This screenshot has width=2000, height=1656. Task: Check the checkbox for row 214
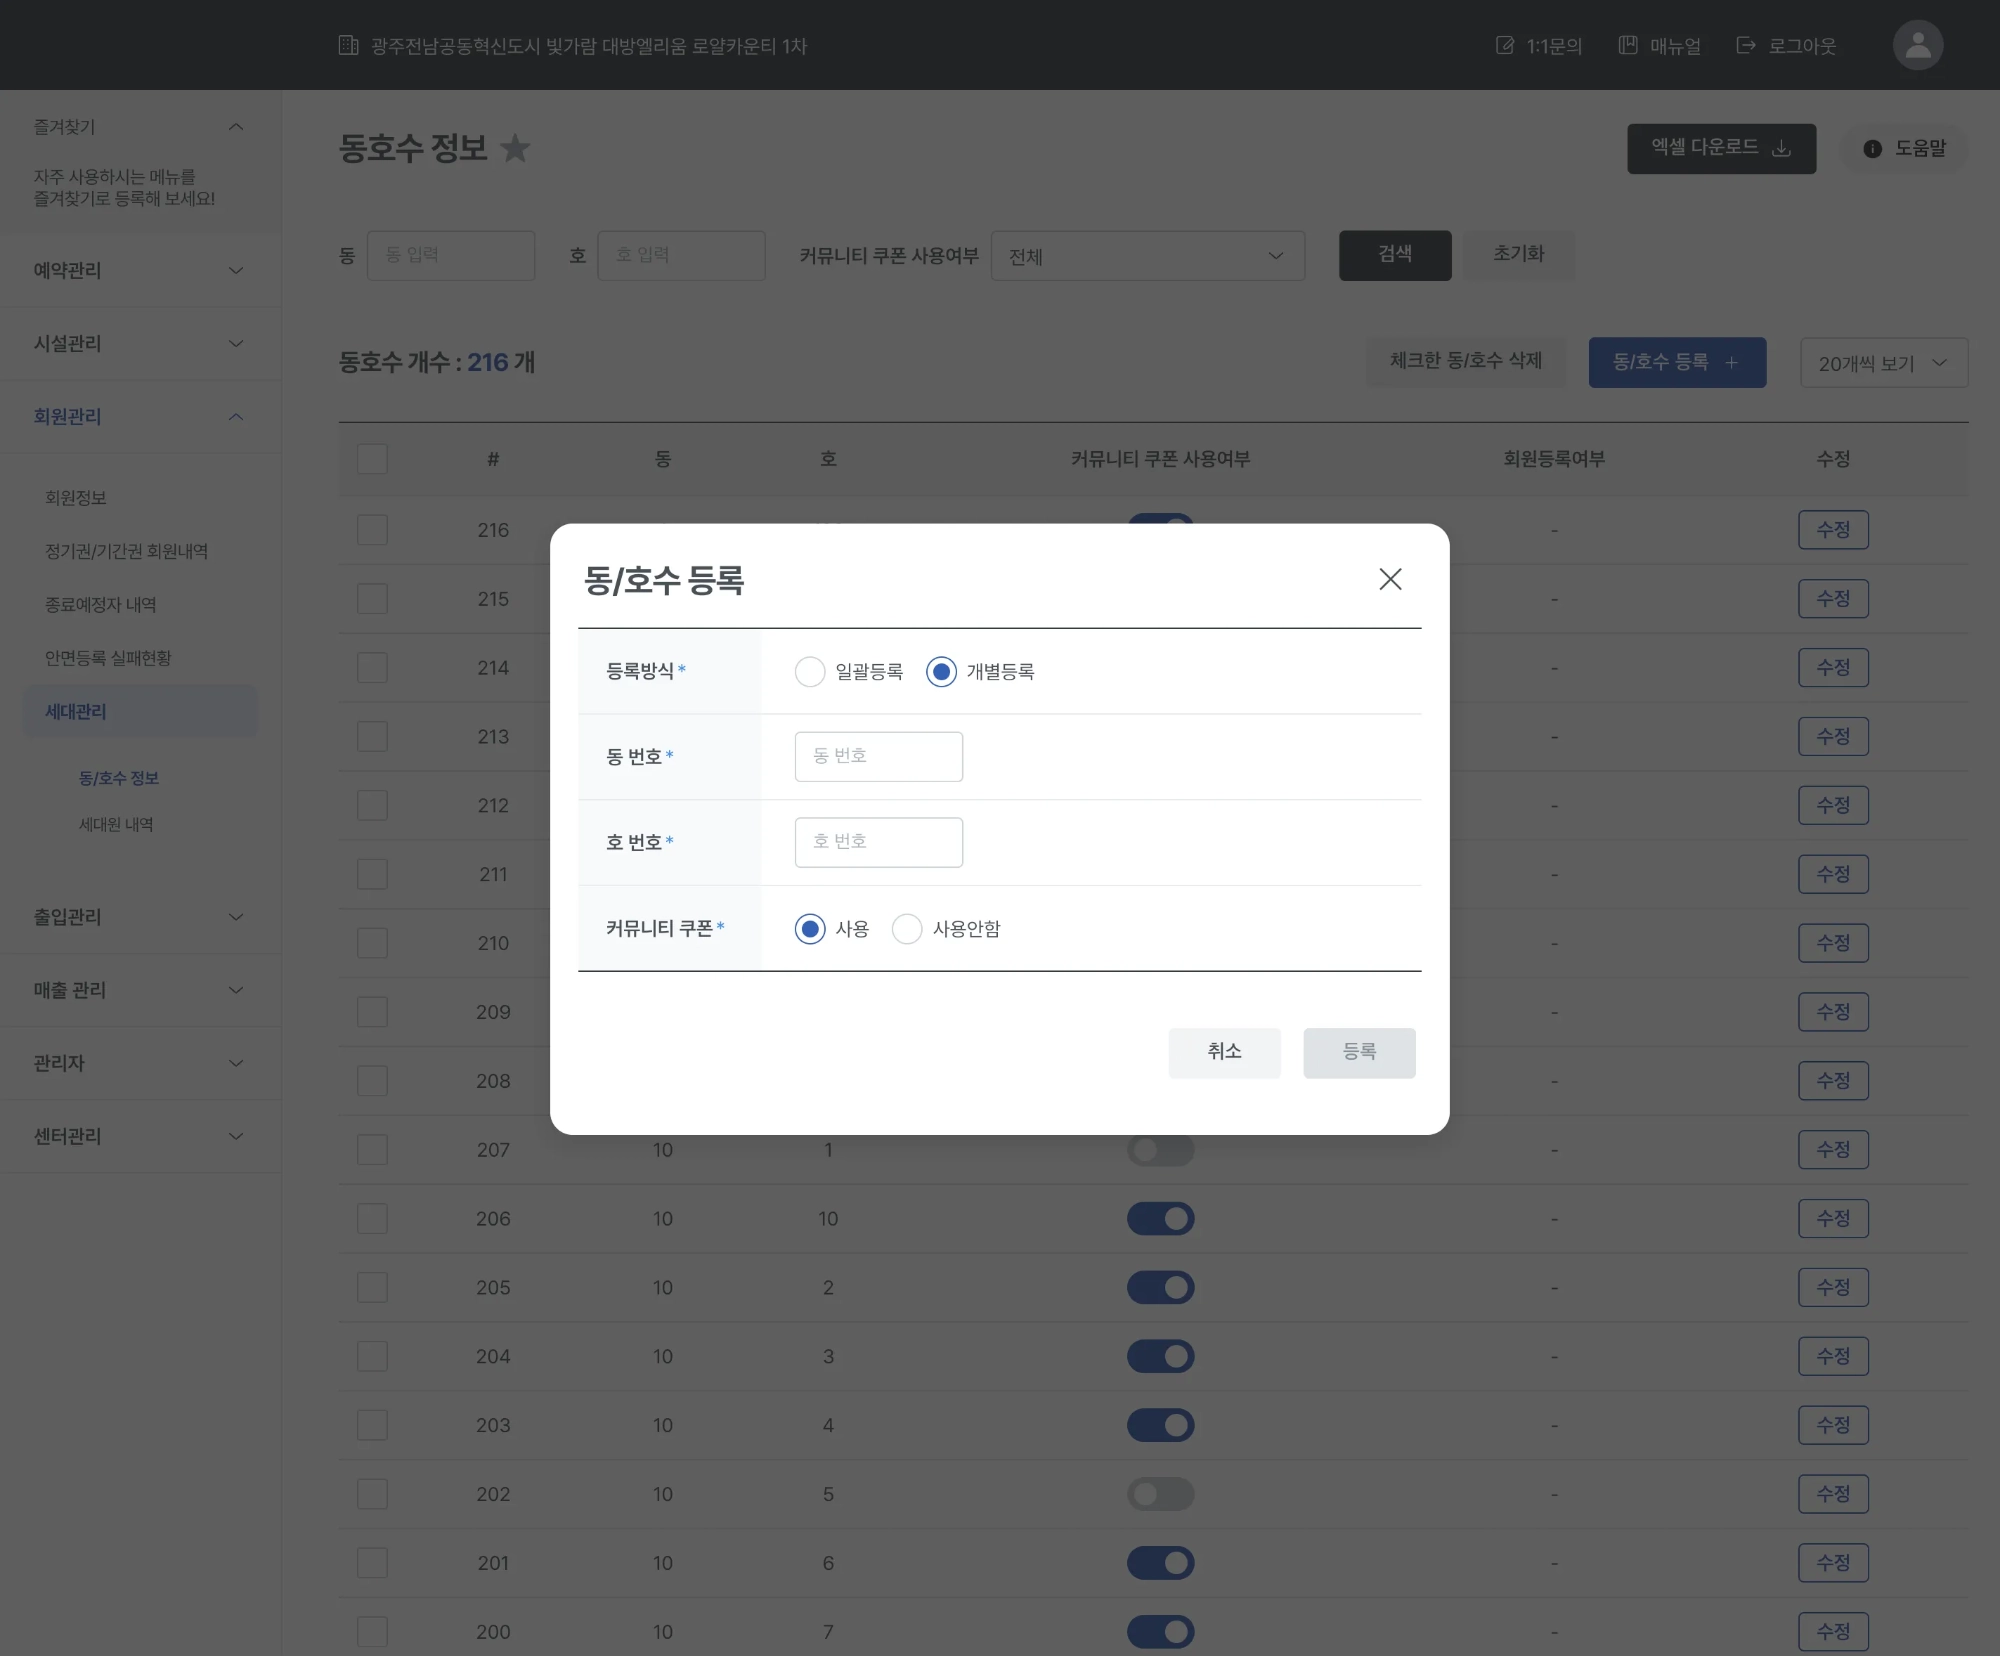(372, 667)
